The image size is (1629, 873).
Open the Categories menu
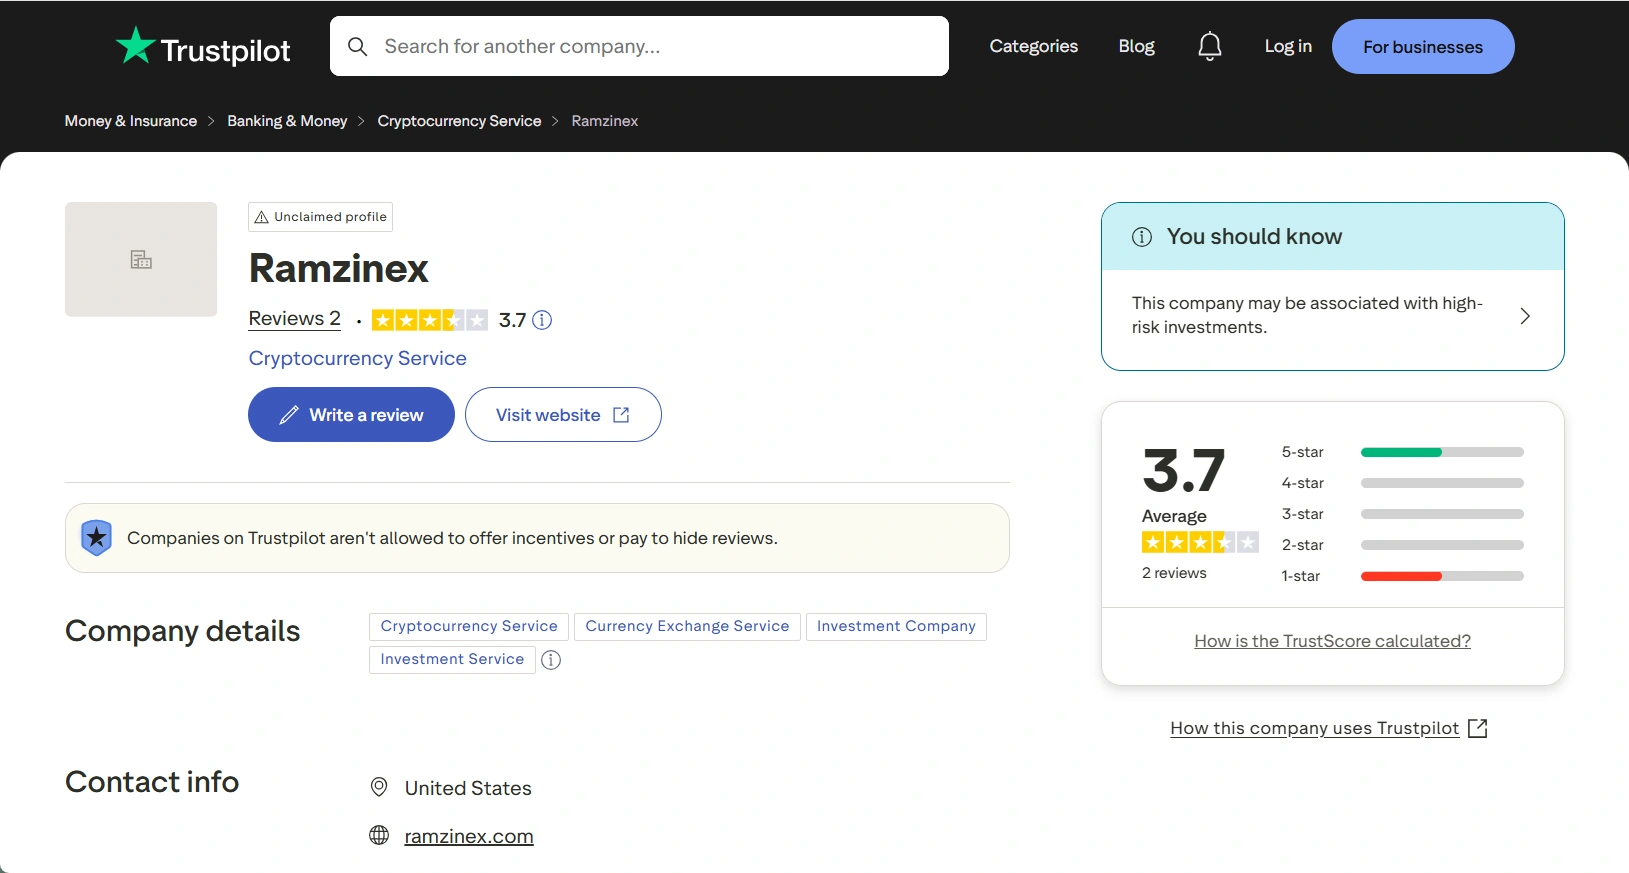click(1034, 46)
